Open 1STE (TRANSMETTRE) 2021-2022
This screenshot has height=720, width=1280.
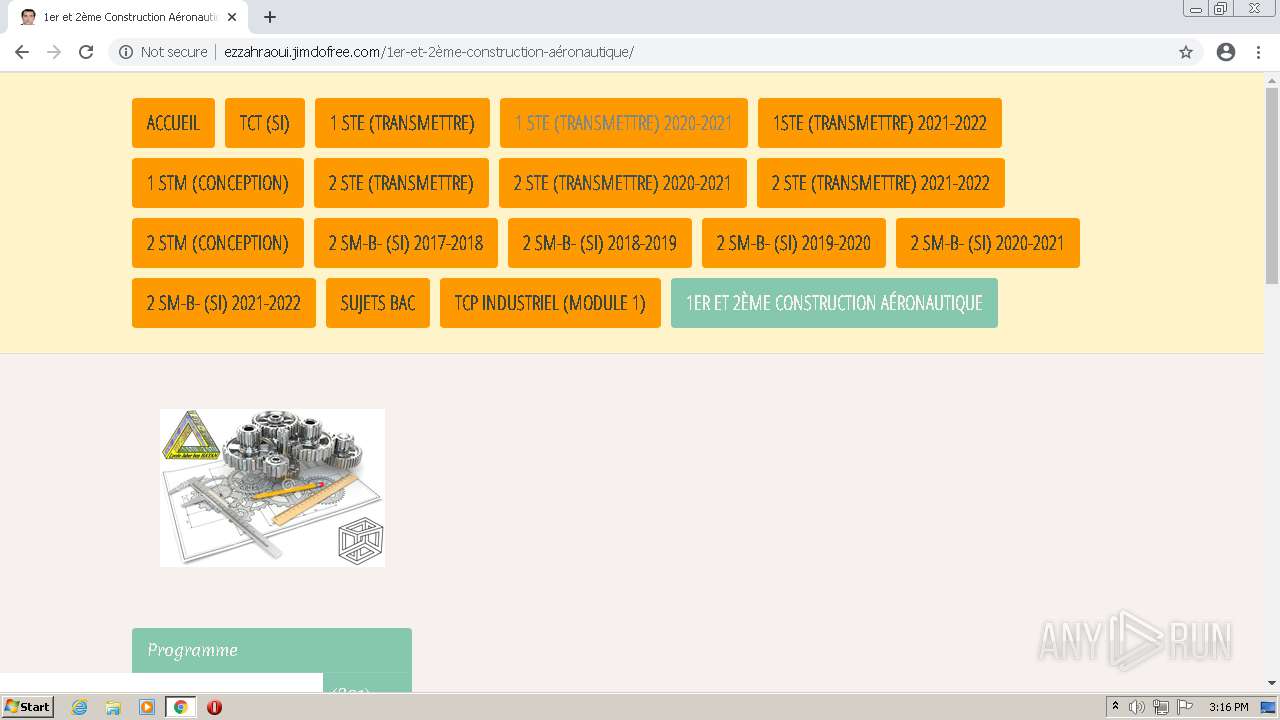click(880, 123)
